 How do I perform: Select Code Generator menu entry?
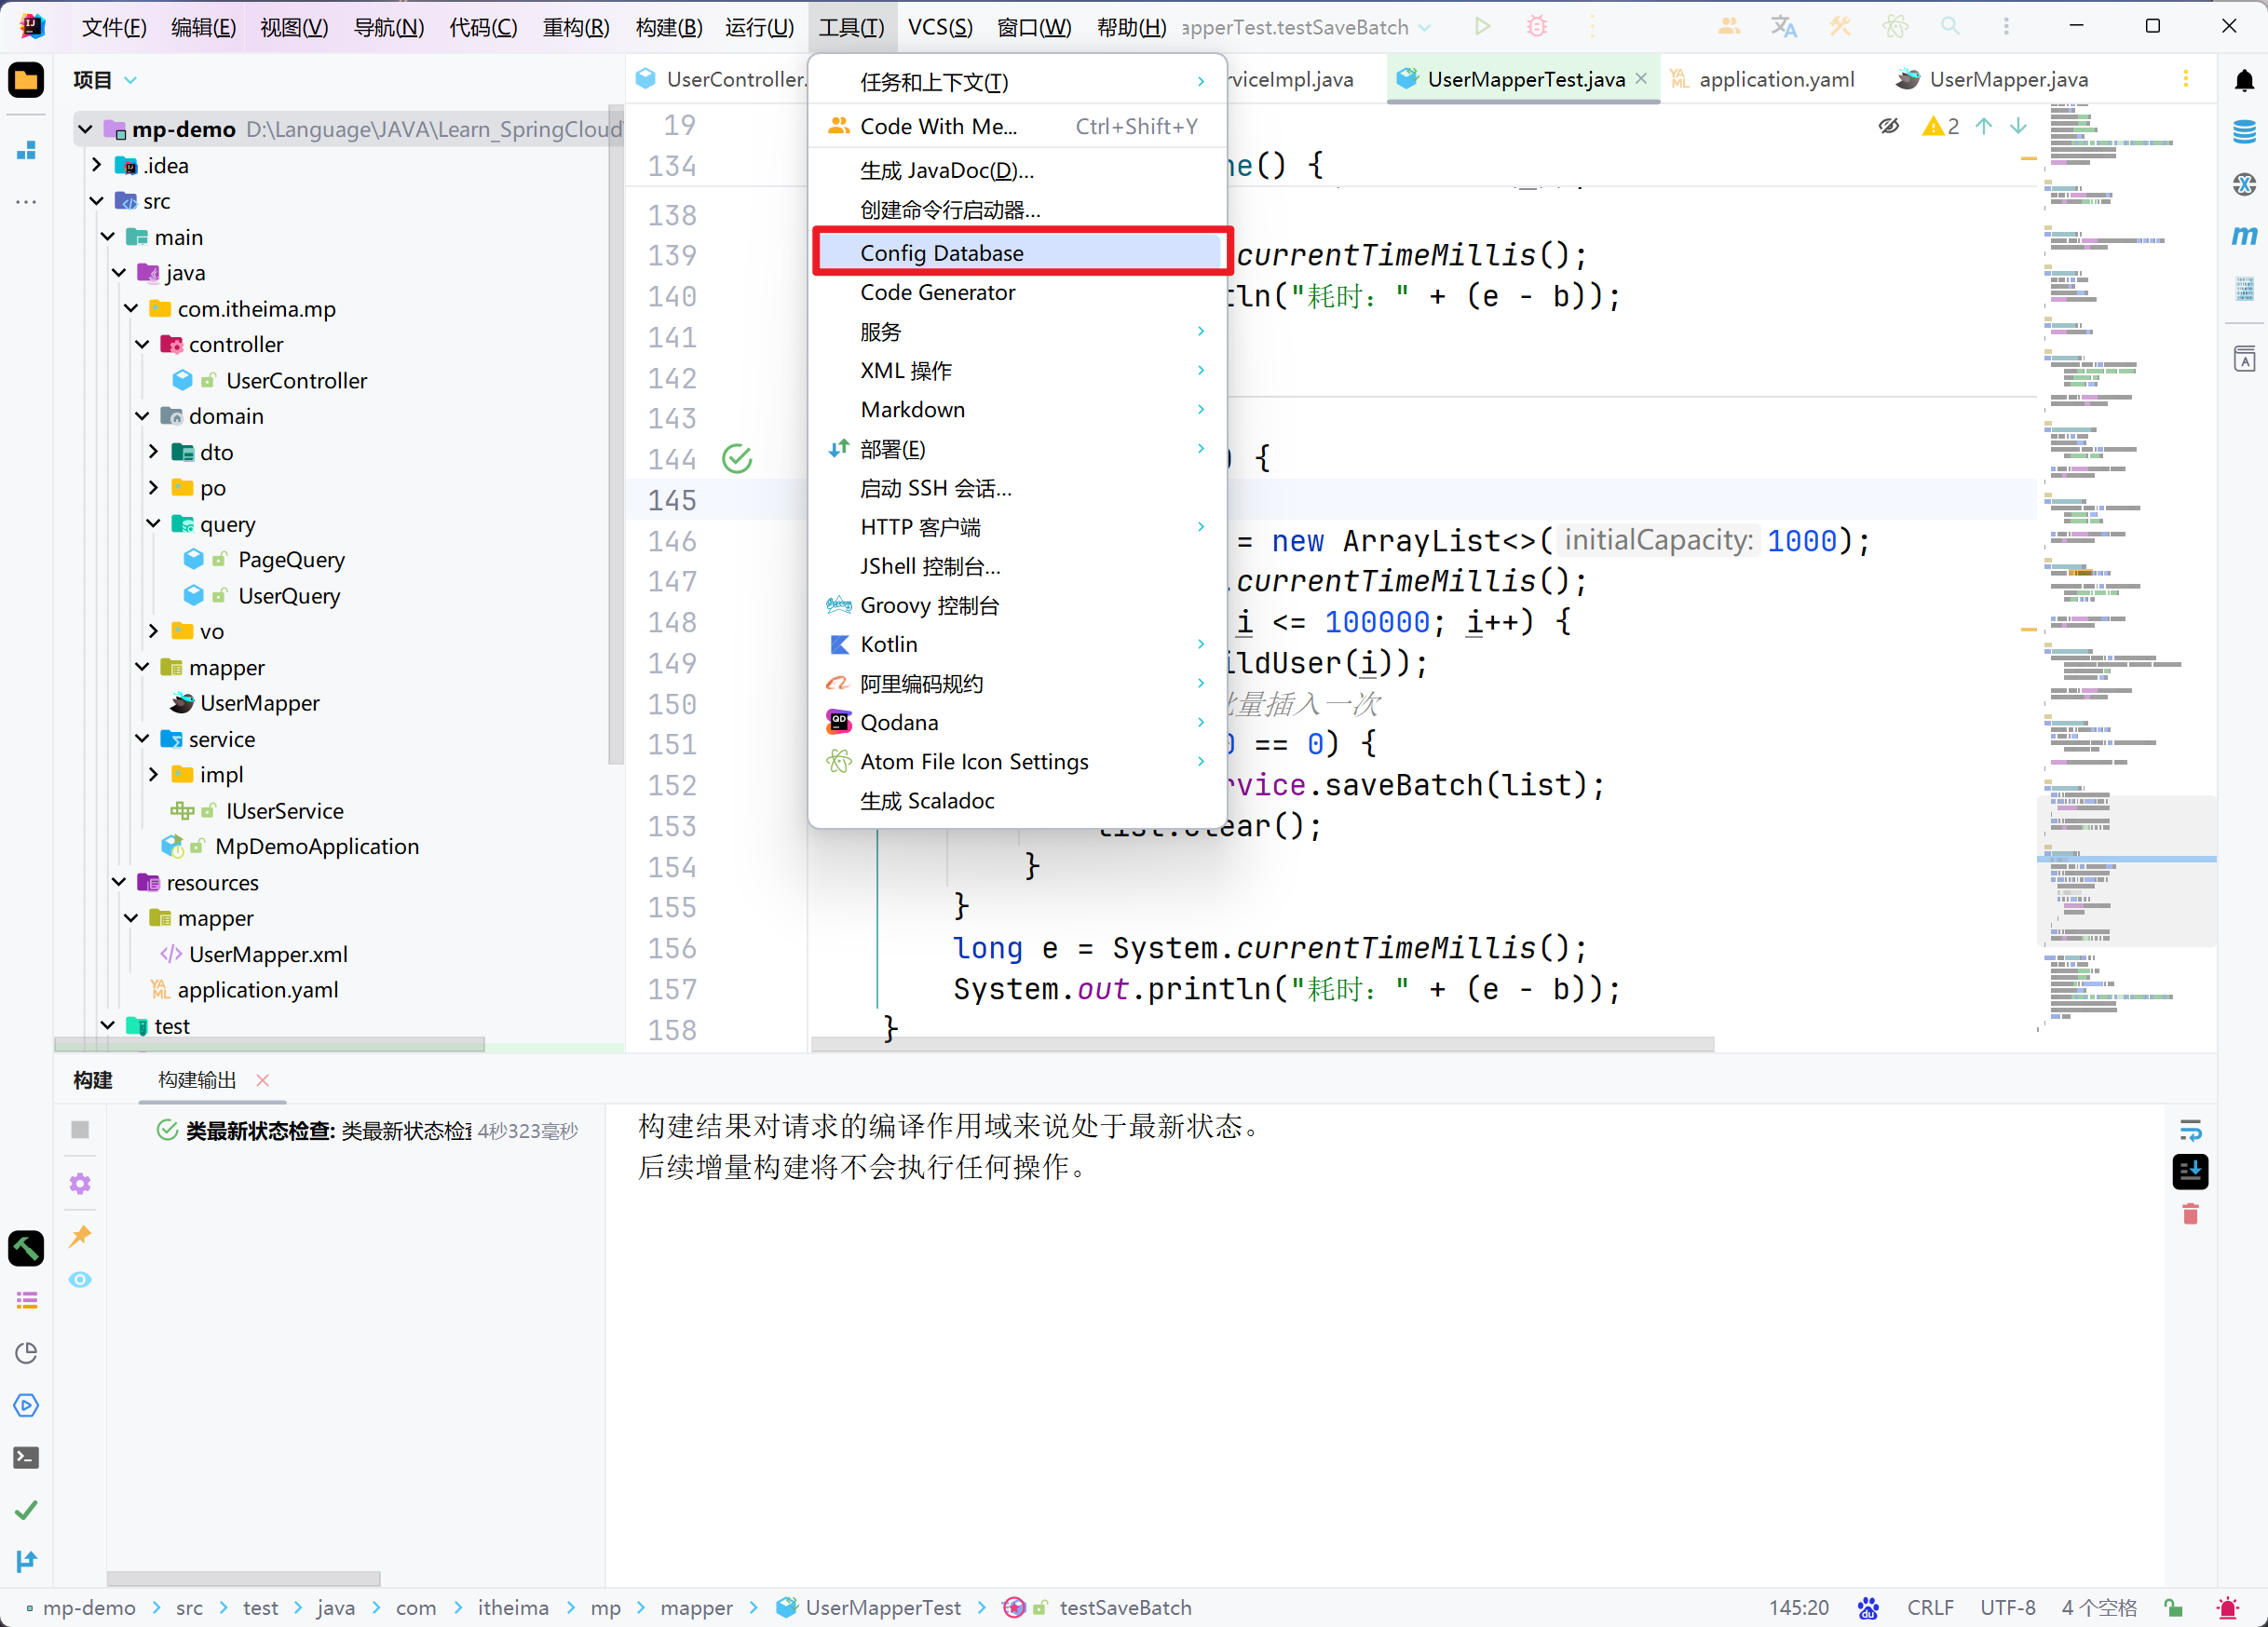937,292
